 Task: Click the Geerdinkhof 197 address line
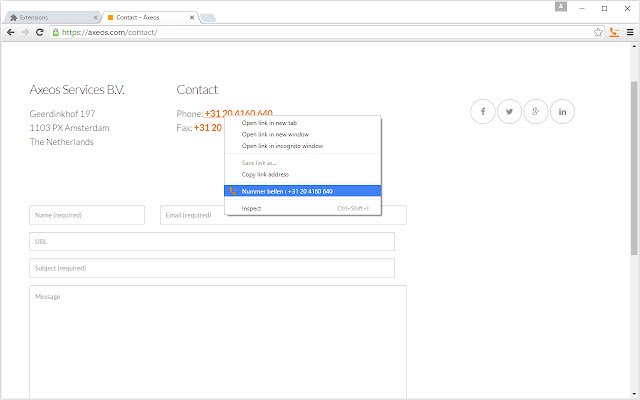(x=62, y=113)
